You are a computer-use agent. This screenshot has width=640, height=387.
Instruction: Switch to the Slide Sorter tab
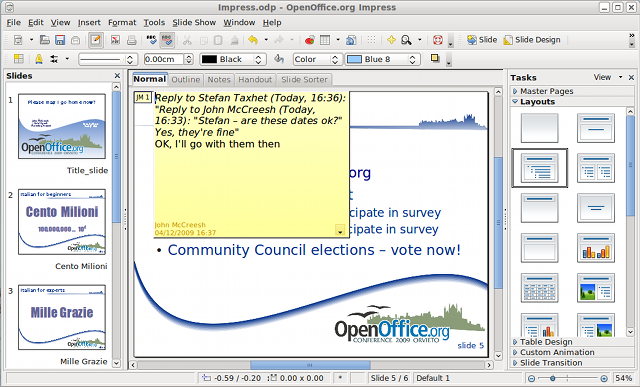[x=304, y=80]
